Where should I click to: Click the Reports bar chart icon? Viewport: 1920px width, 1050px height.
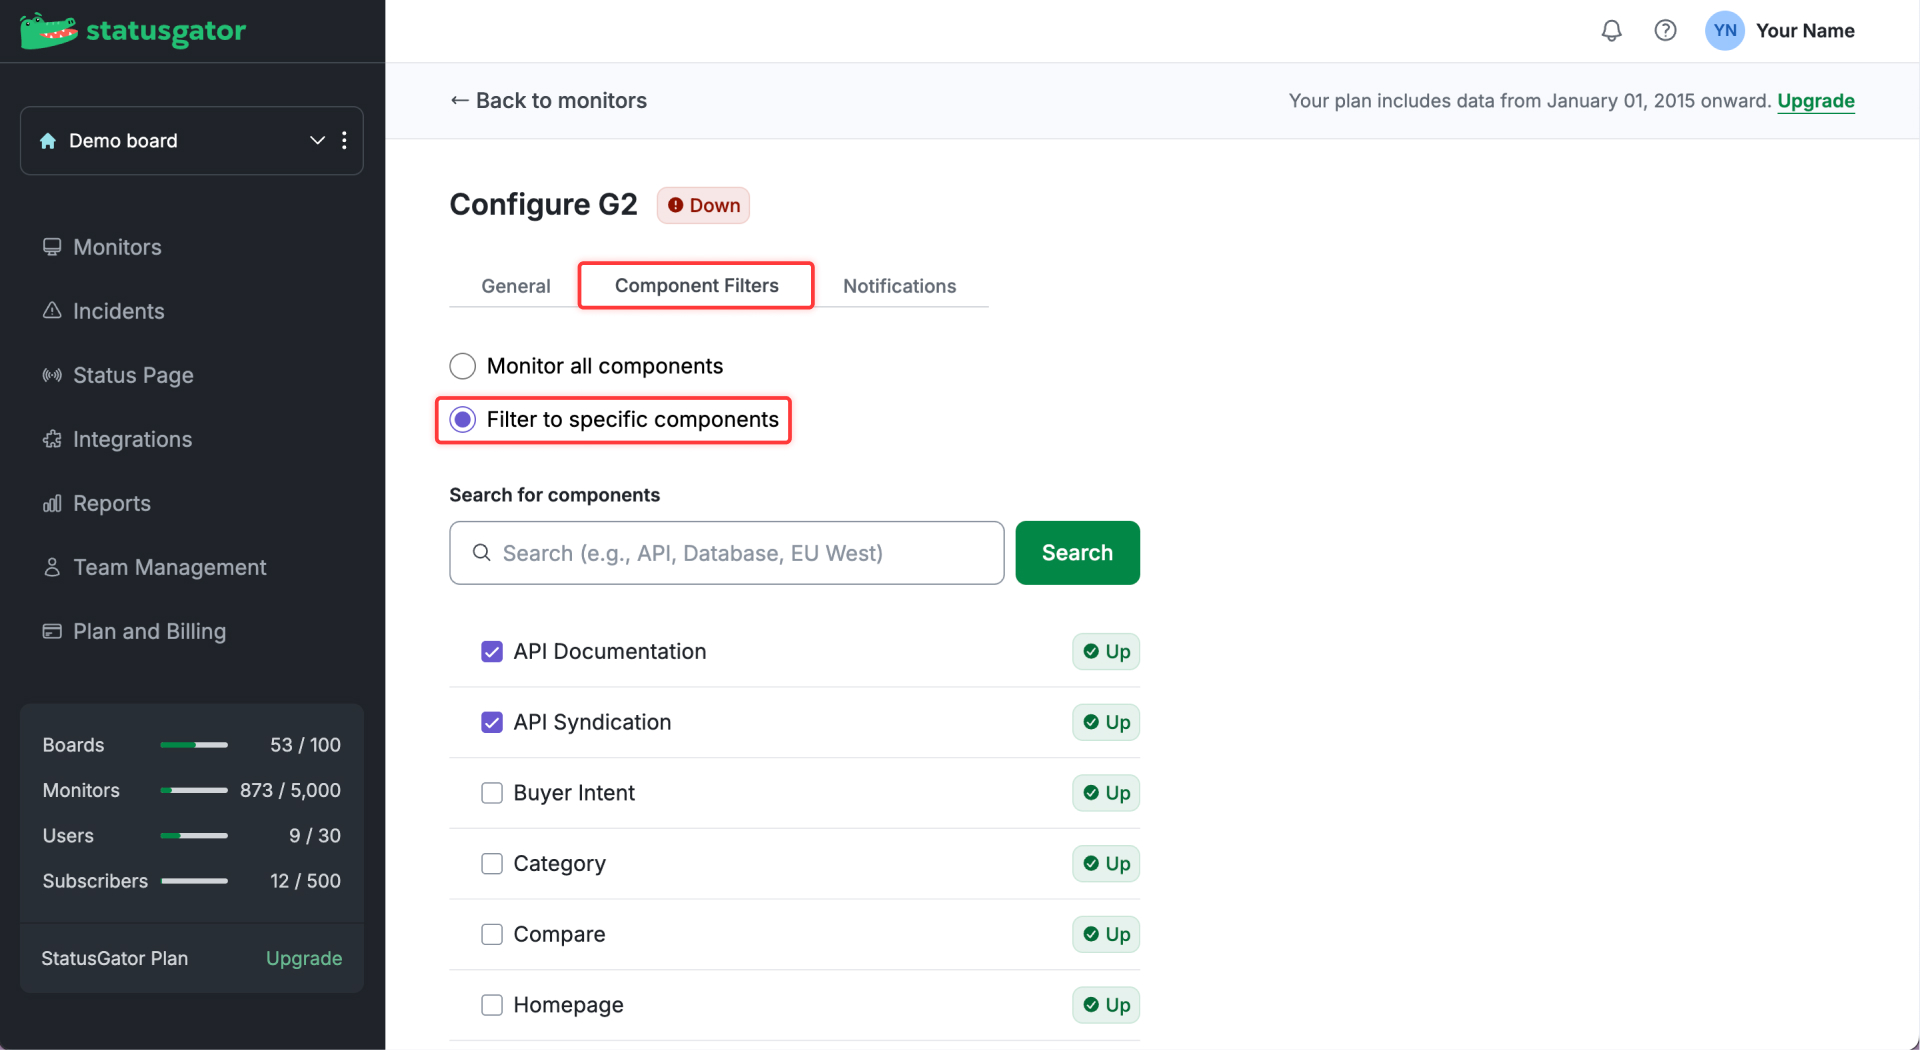pos(52,503)
